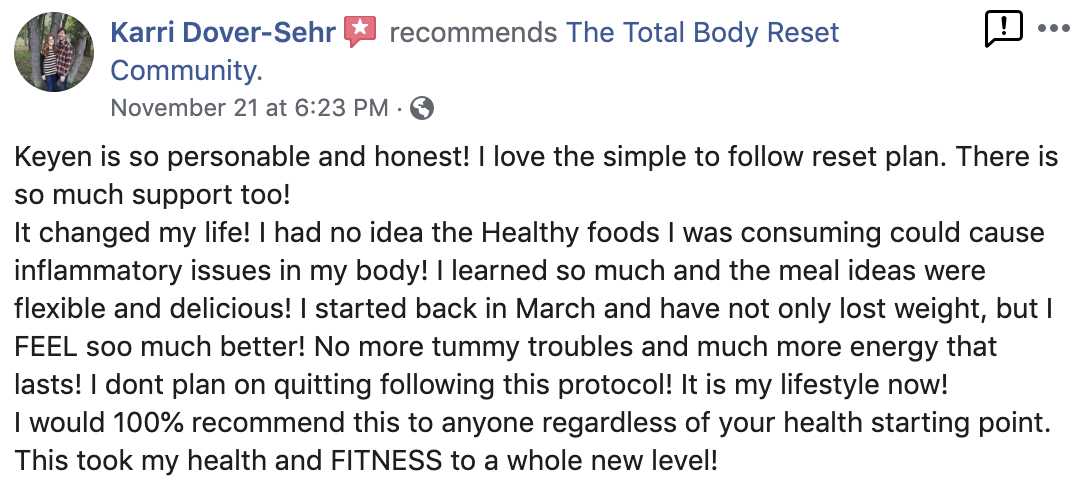Open the November 21 at 6:23 PM timestamp
This screenshot has height=488, width=1080.
point(249,108)
